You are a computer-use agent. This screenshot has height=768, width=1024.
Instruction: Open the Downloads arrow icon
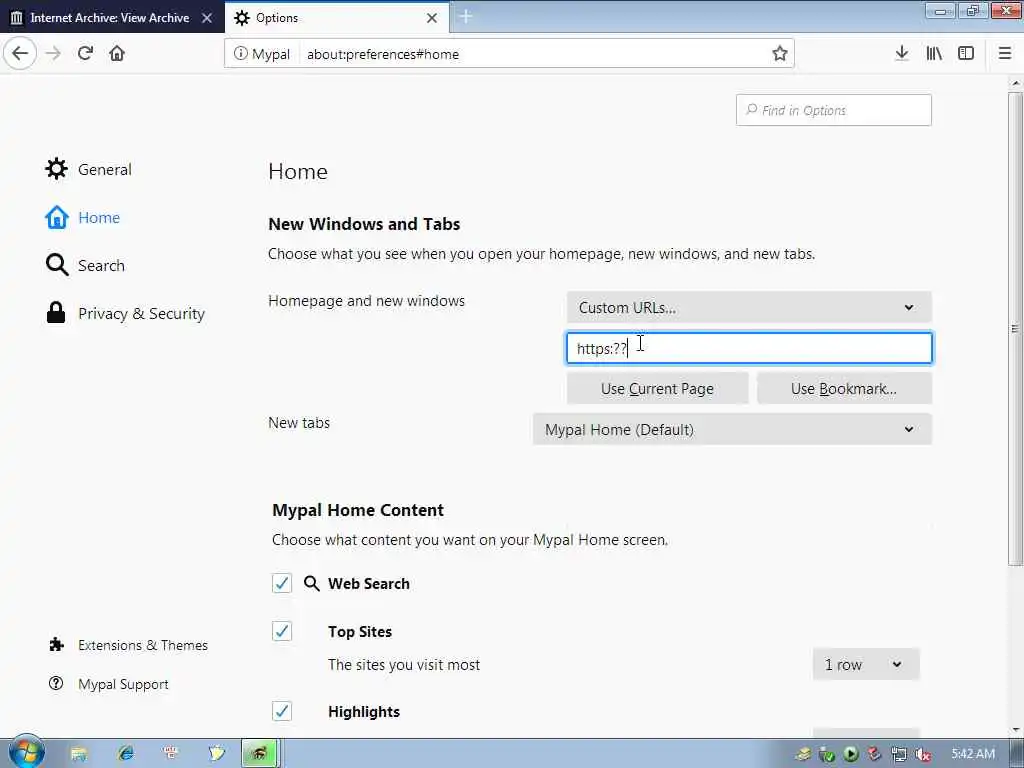(x=902, y=54)
